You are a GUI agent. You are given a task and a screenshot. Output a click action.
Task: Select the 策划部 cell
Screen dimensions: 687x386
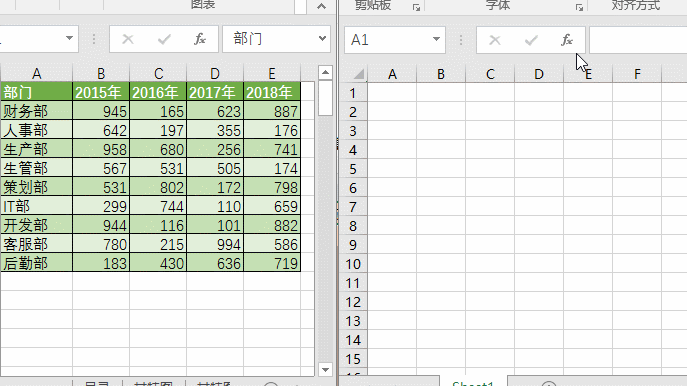pyautogui.click(x=36, y=187)
